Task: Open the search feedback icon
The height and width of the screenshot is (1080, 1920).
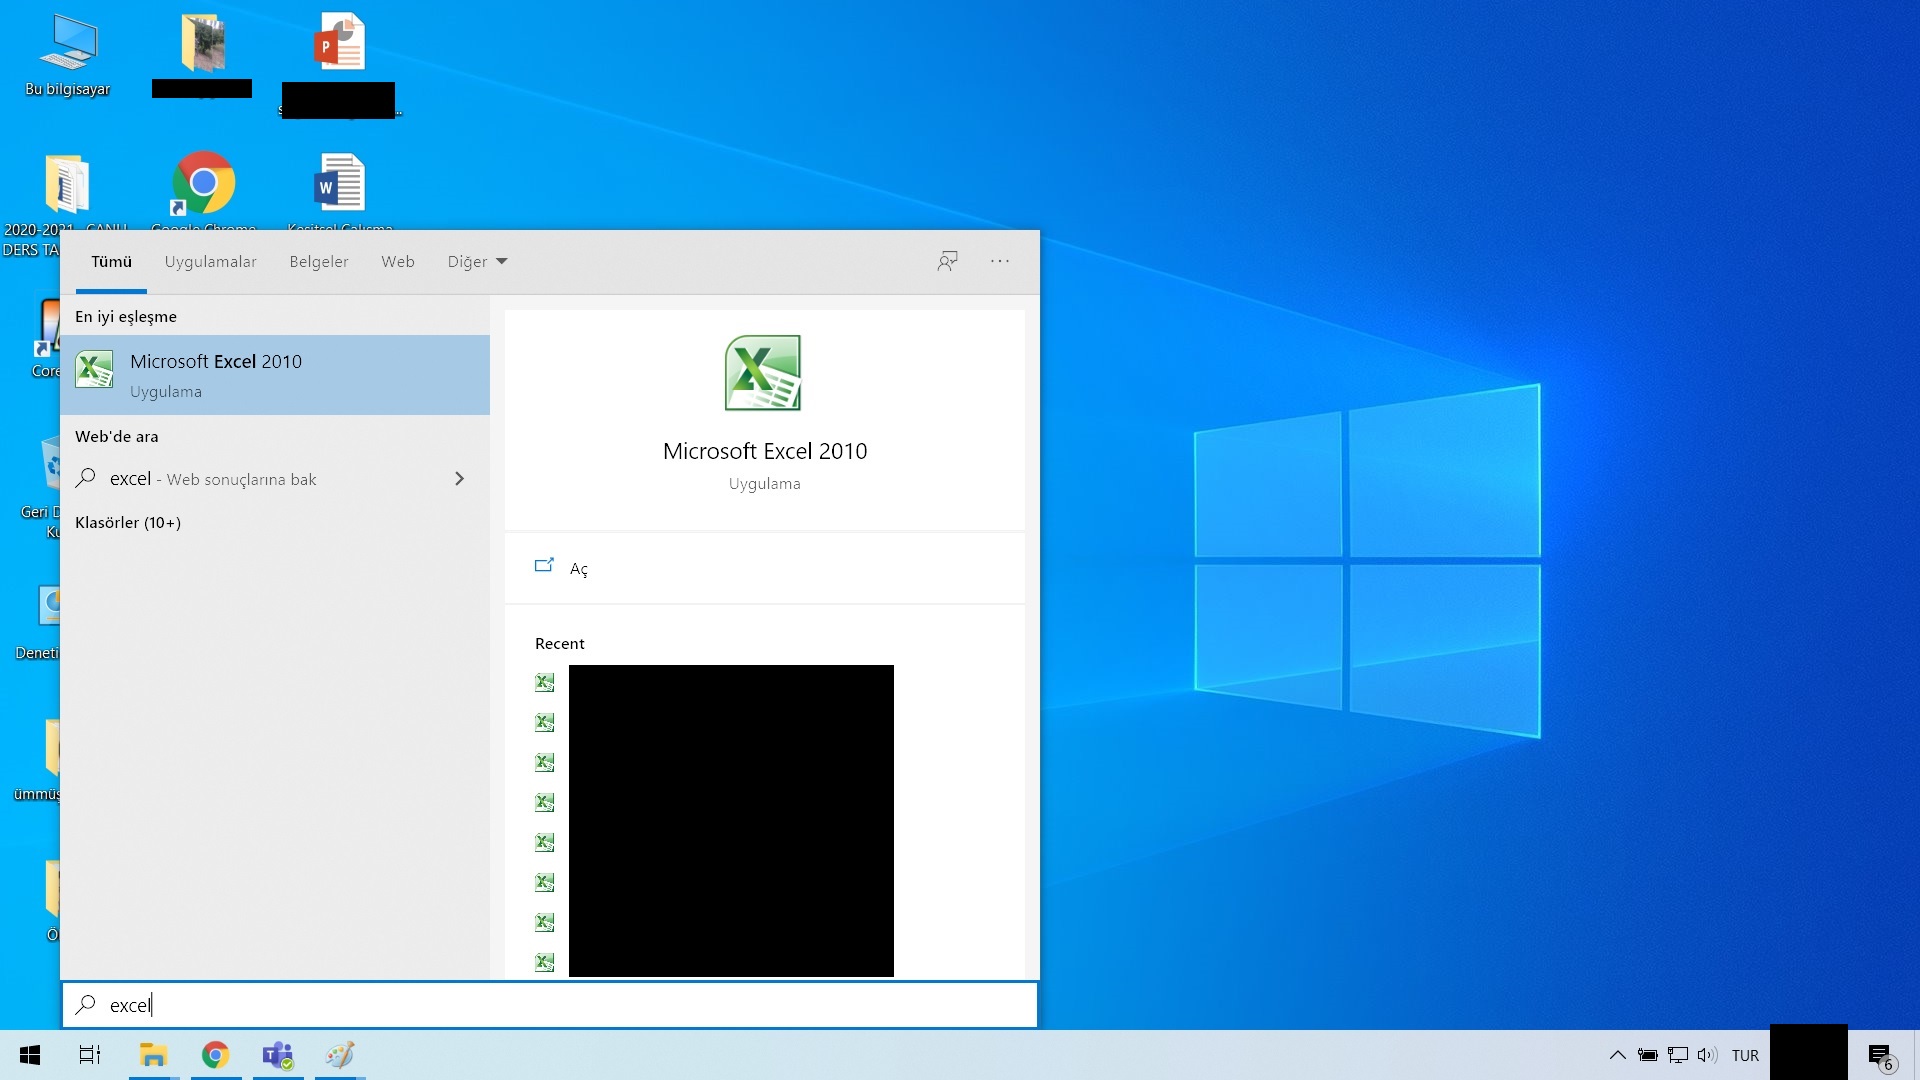Action: click(x=947, y=261)
